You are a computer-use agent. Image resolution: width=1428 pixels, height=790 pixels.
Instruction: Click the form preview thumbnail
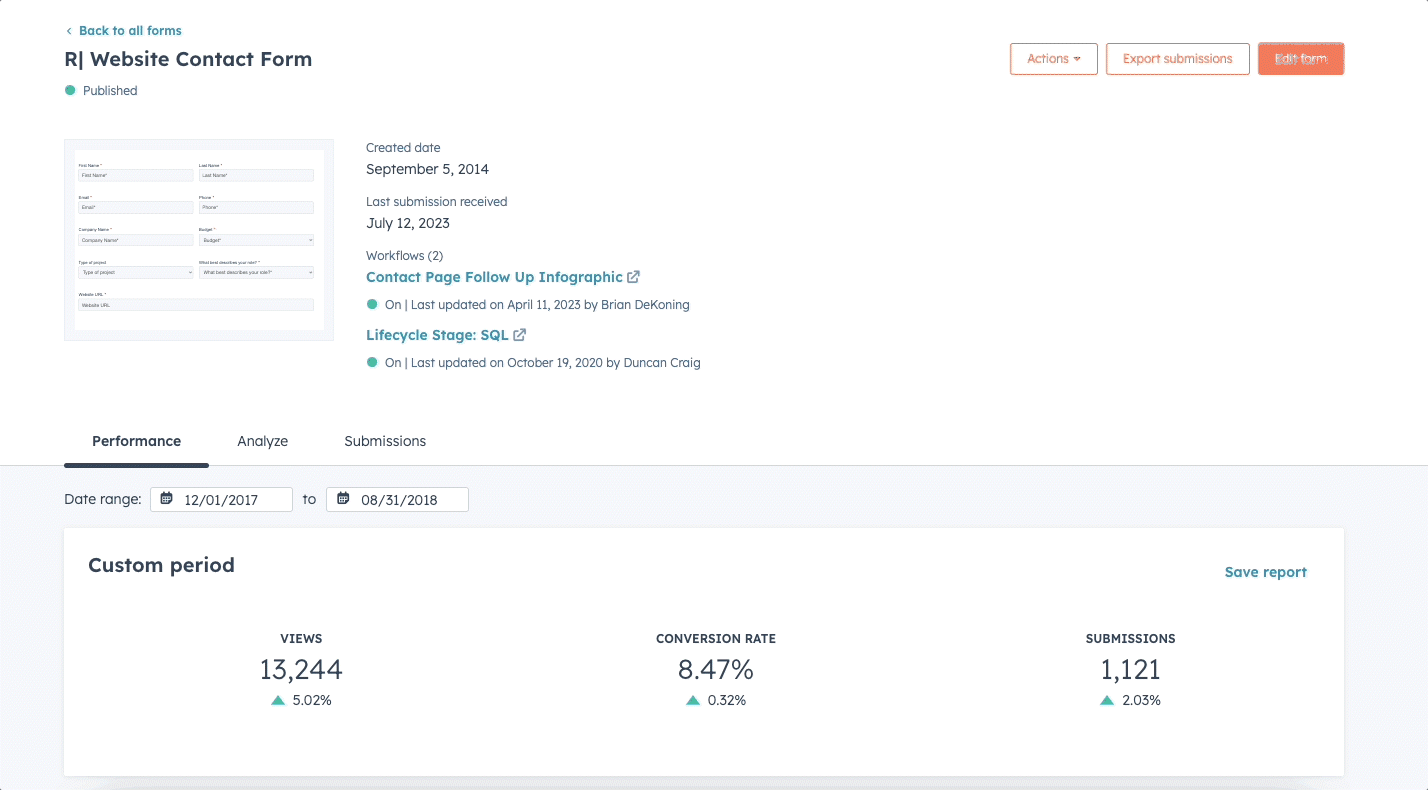[x=198, y=238]
